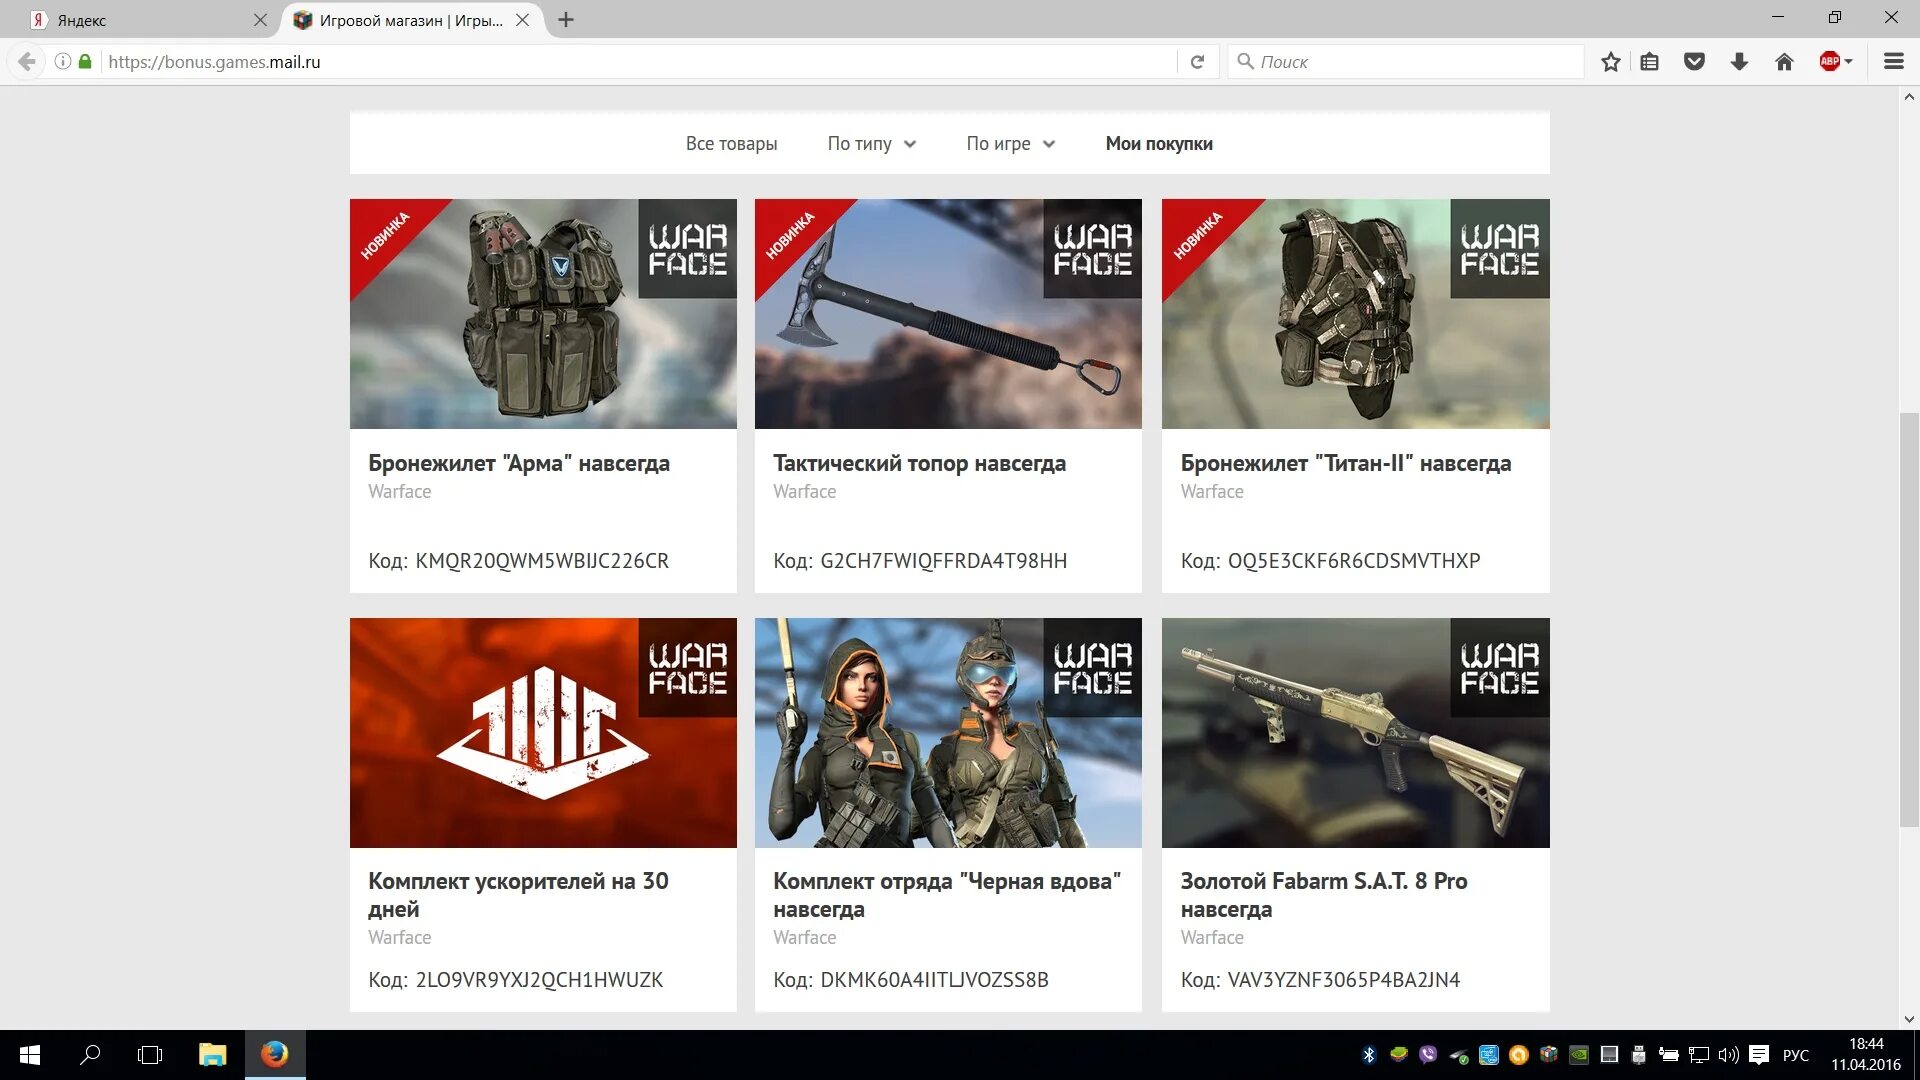Open 'Тактический топор навсегда' item title
The image size is (1920, 1080).
tap(919, 463)
